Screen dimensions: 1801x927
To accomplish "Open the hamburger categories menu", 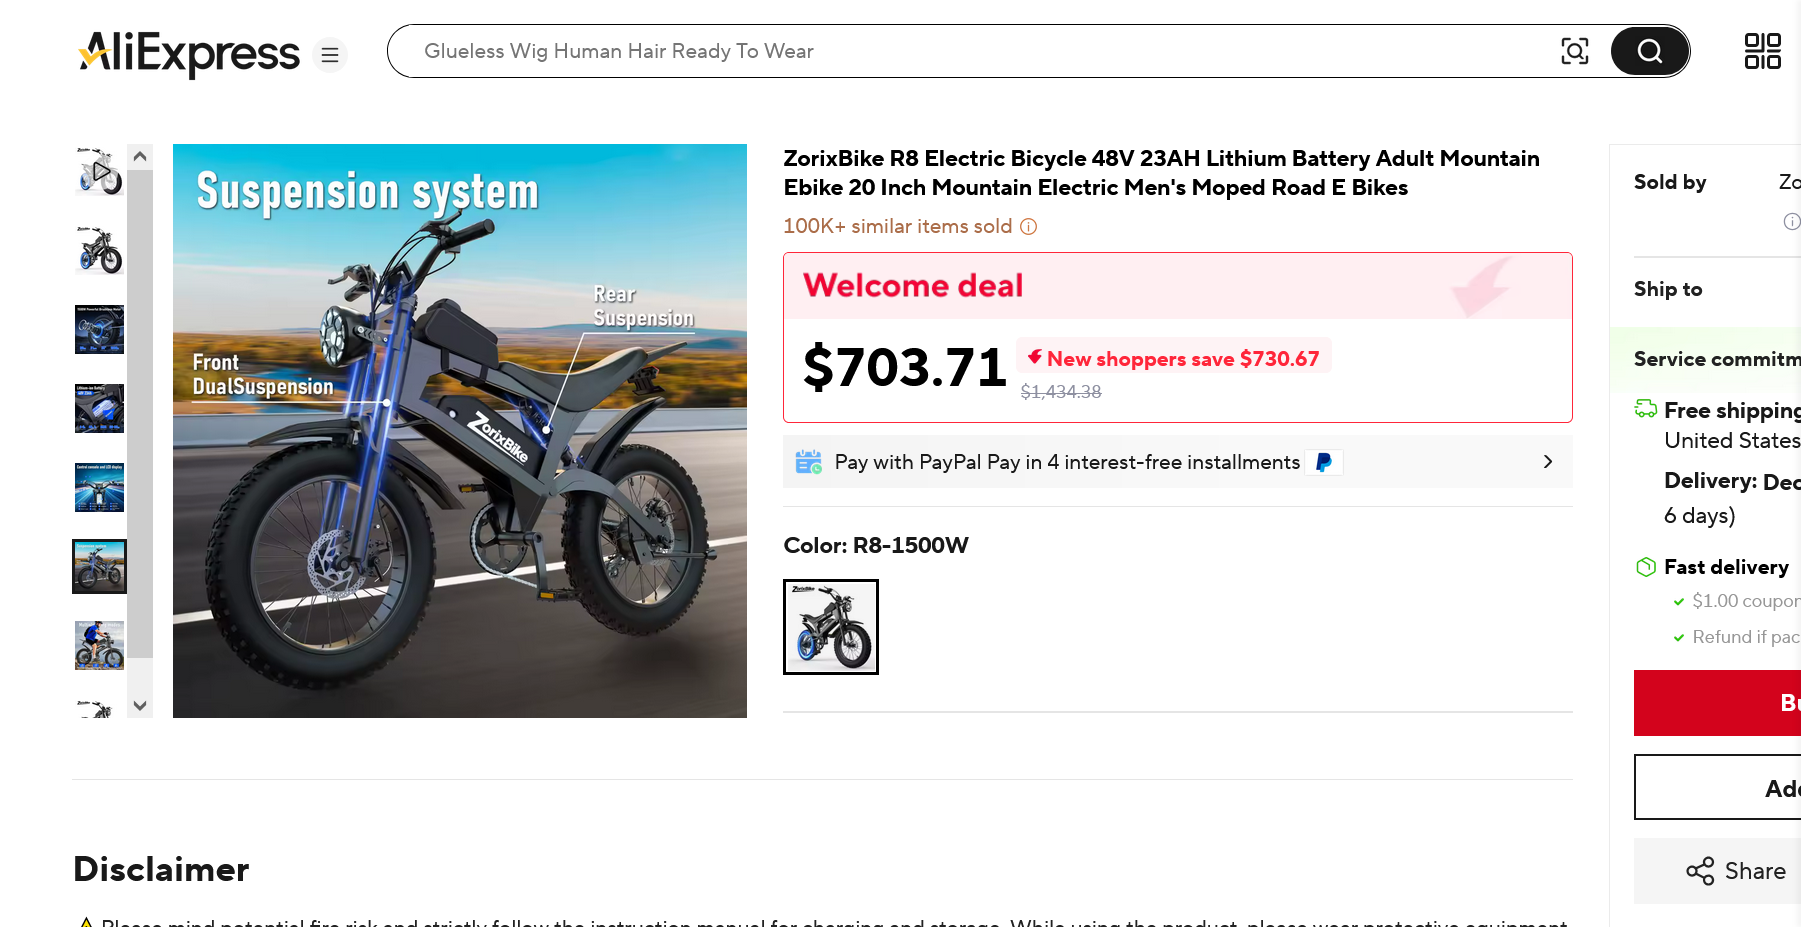I will pos(330,55).
